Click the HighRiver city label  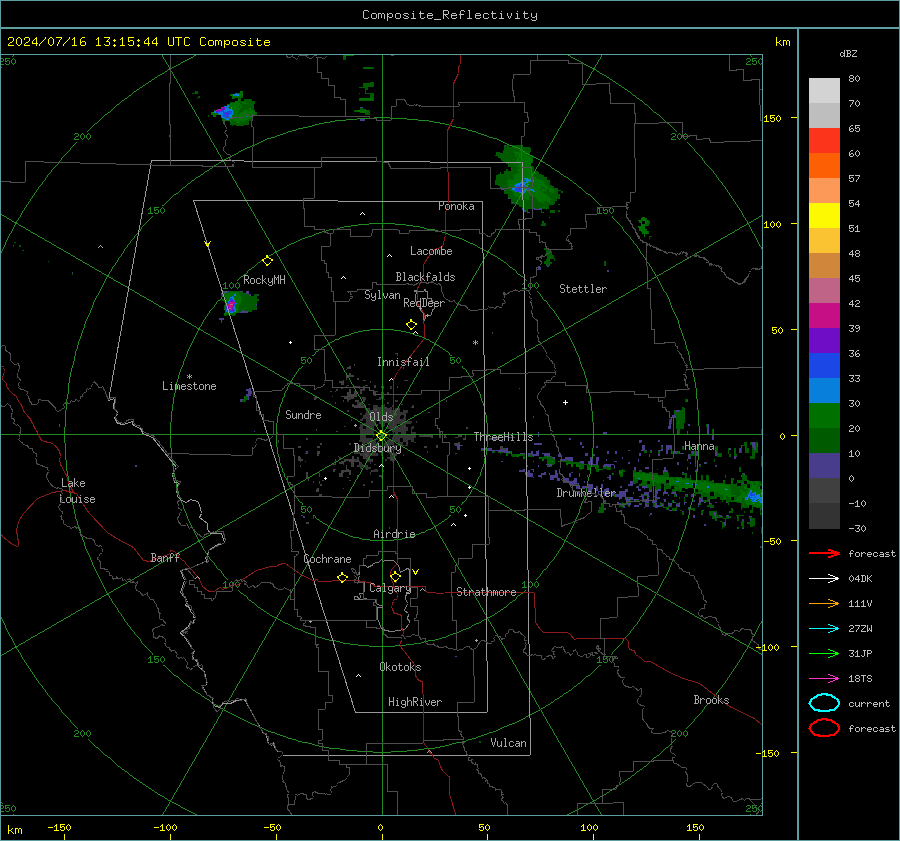tap(415, 702)
